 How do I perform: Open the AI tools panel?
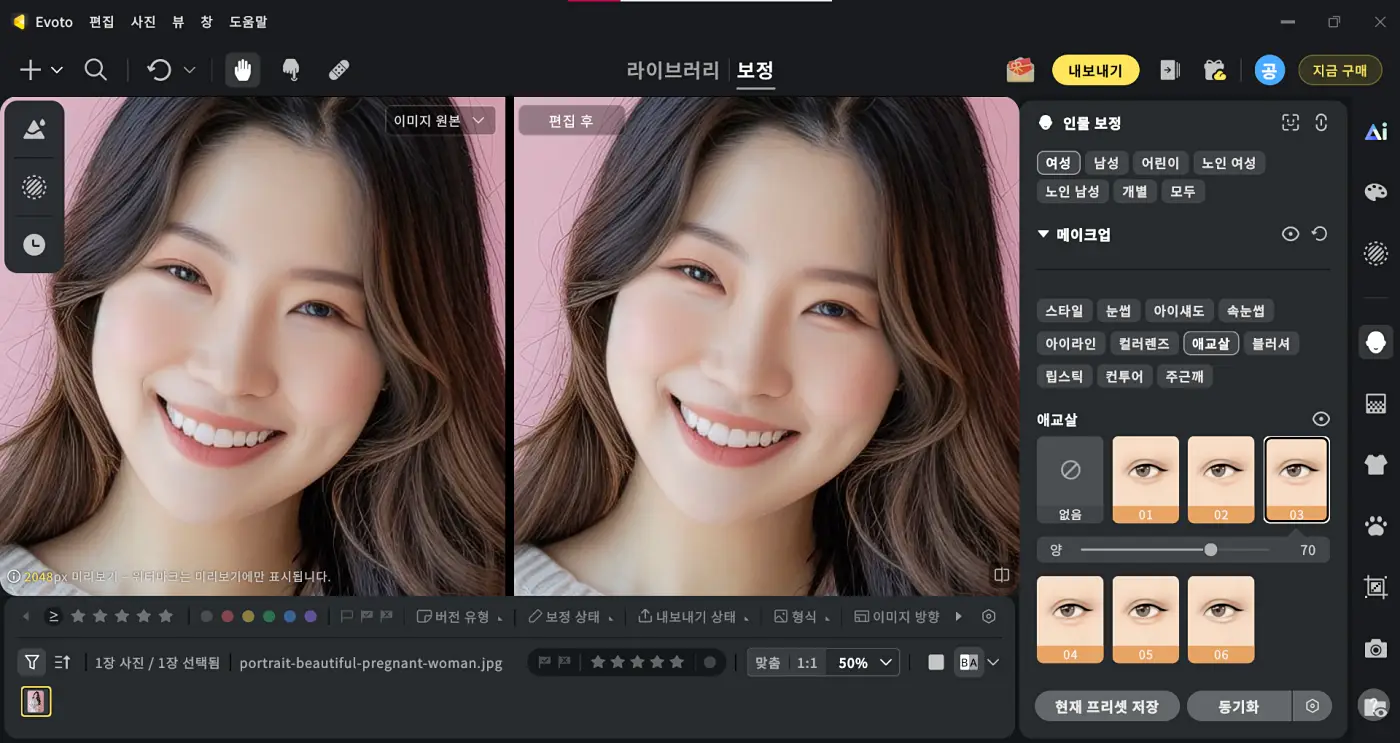tap(1375, 131)
